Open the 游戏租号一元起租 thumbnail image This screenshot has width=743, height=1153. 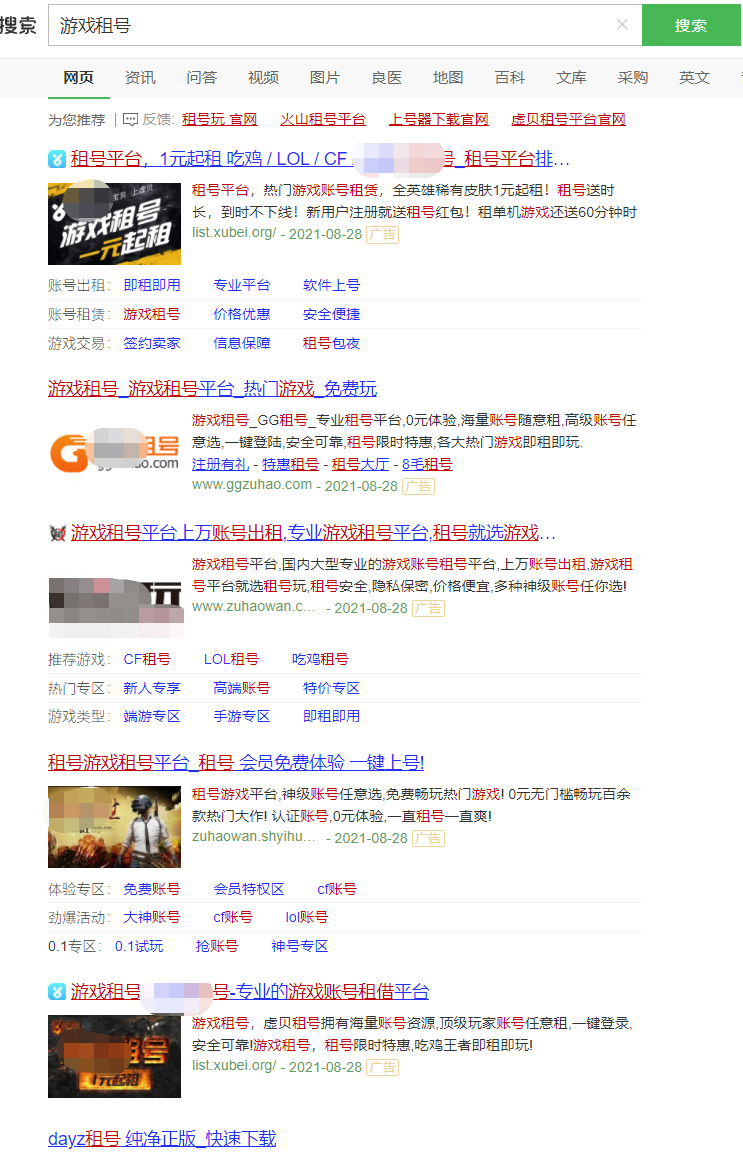pyautogui.click(x=114, y=223)
